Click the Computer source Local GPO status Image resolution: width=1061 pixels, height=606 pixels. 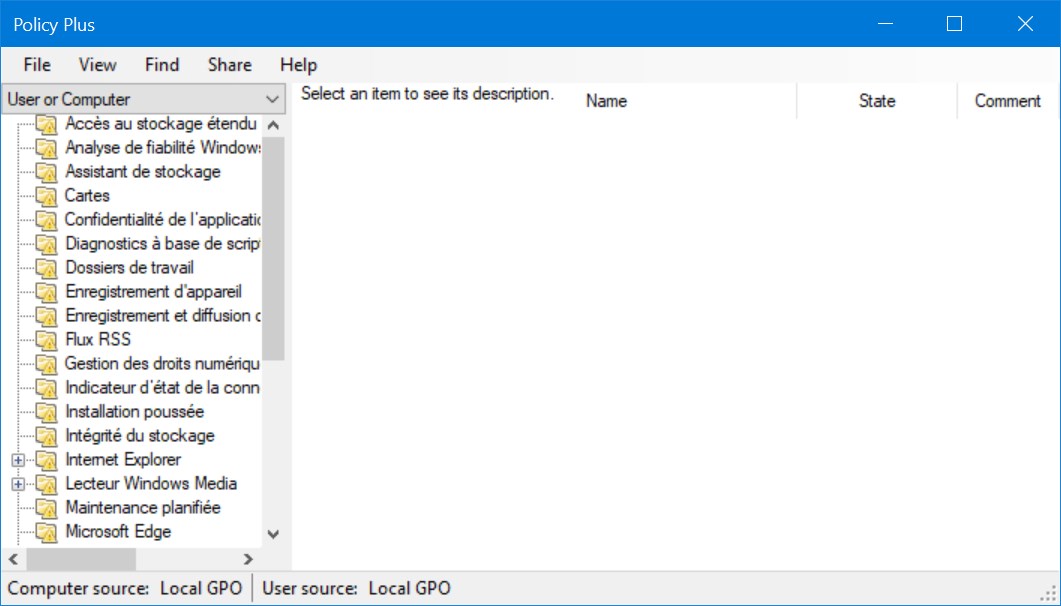(125, 588)
